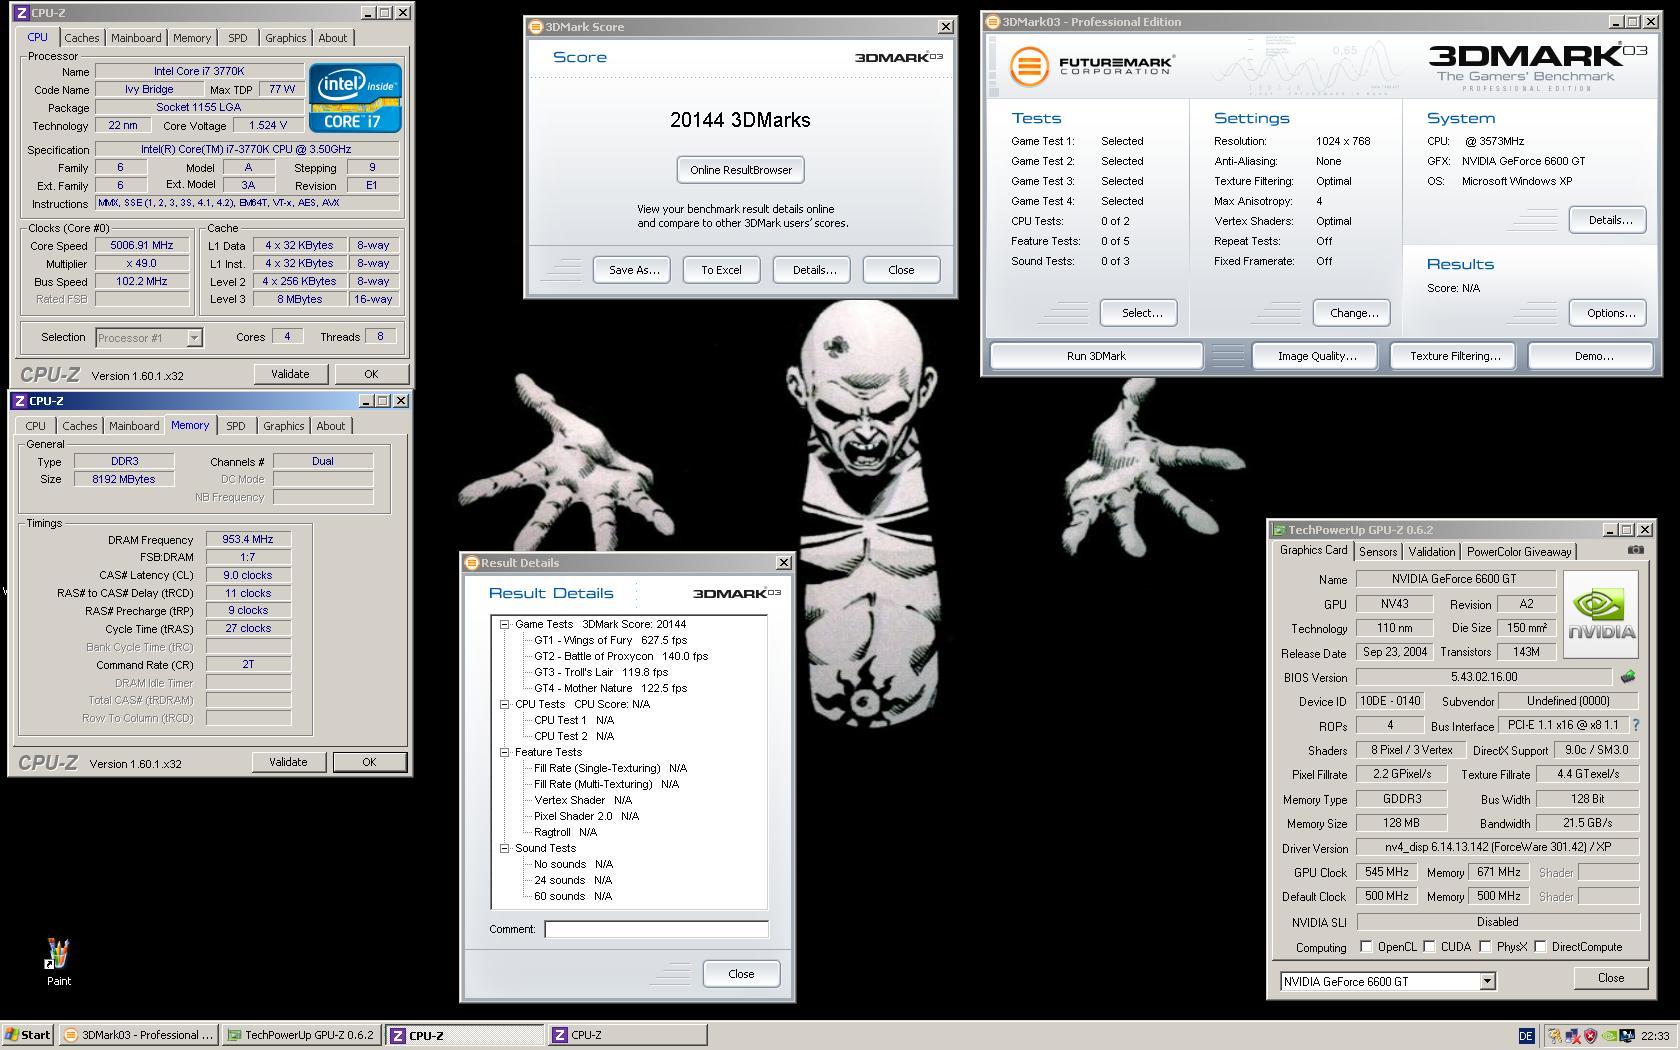1680x1050 pixels.
Task: Click the 22:33 system tray clock
Action: pyautogui.click(x=1654, y=1036)
